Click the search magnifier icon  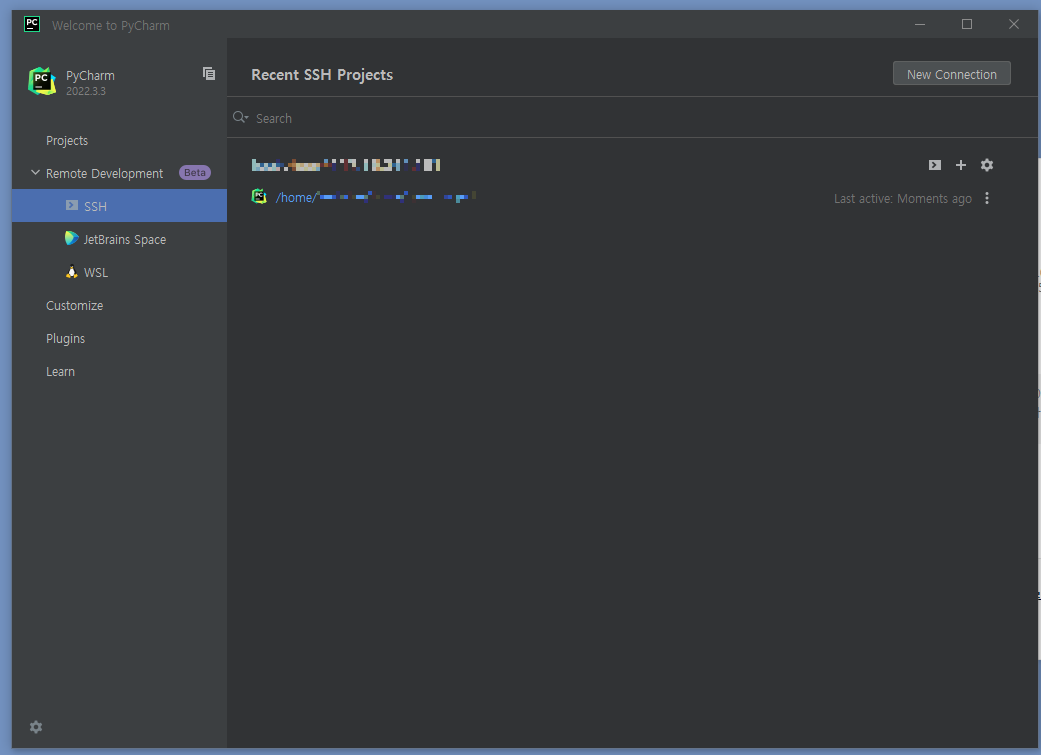(x=240, y=118)
